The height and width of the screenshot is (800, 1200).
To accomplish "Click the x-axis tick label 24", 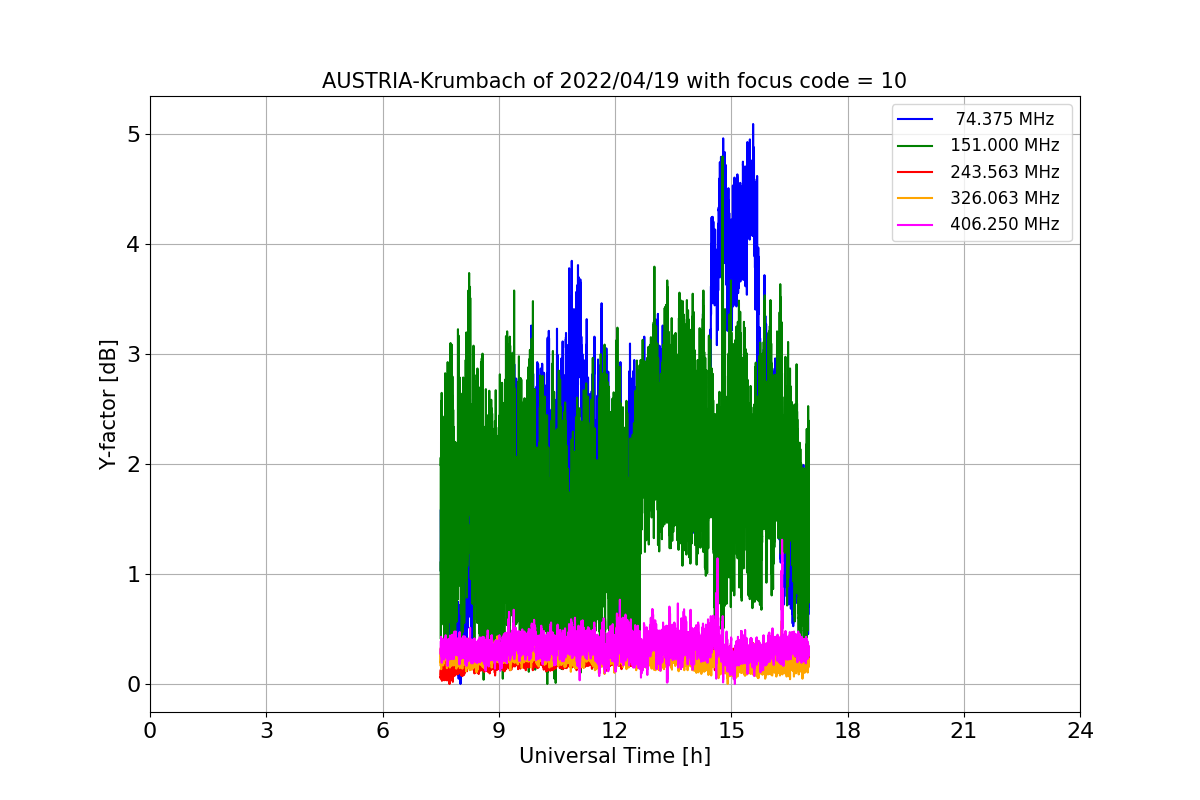I will click(x=1080, y=730).
